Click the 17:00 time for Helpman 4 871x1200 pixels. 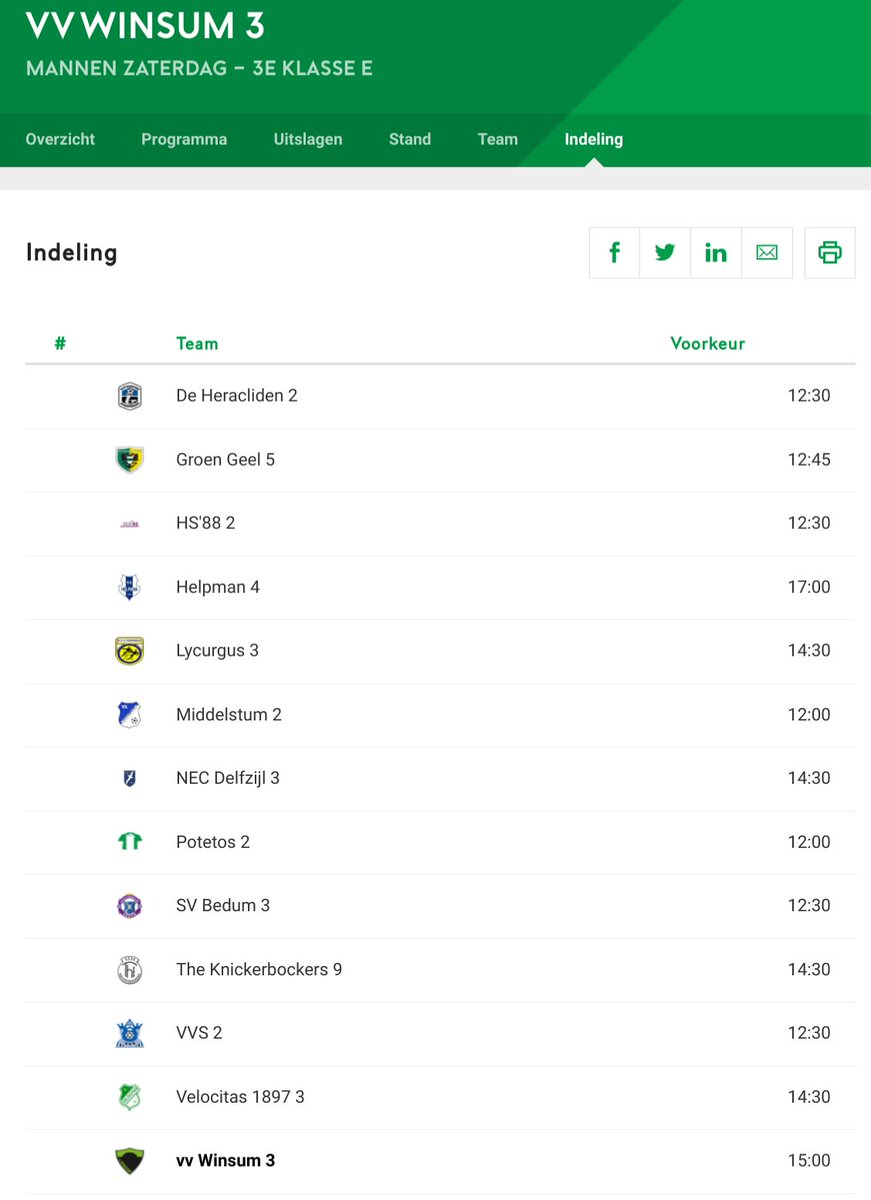pos(809,587)
